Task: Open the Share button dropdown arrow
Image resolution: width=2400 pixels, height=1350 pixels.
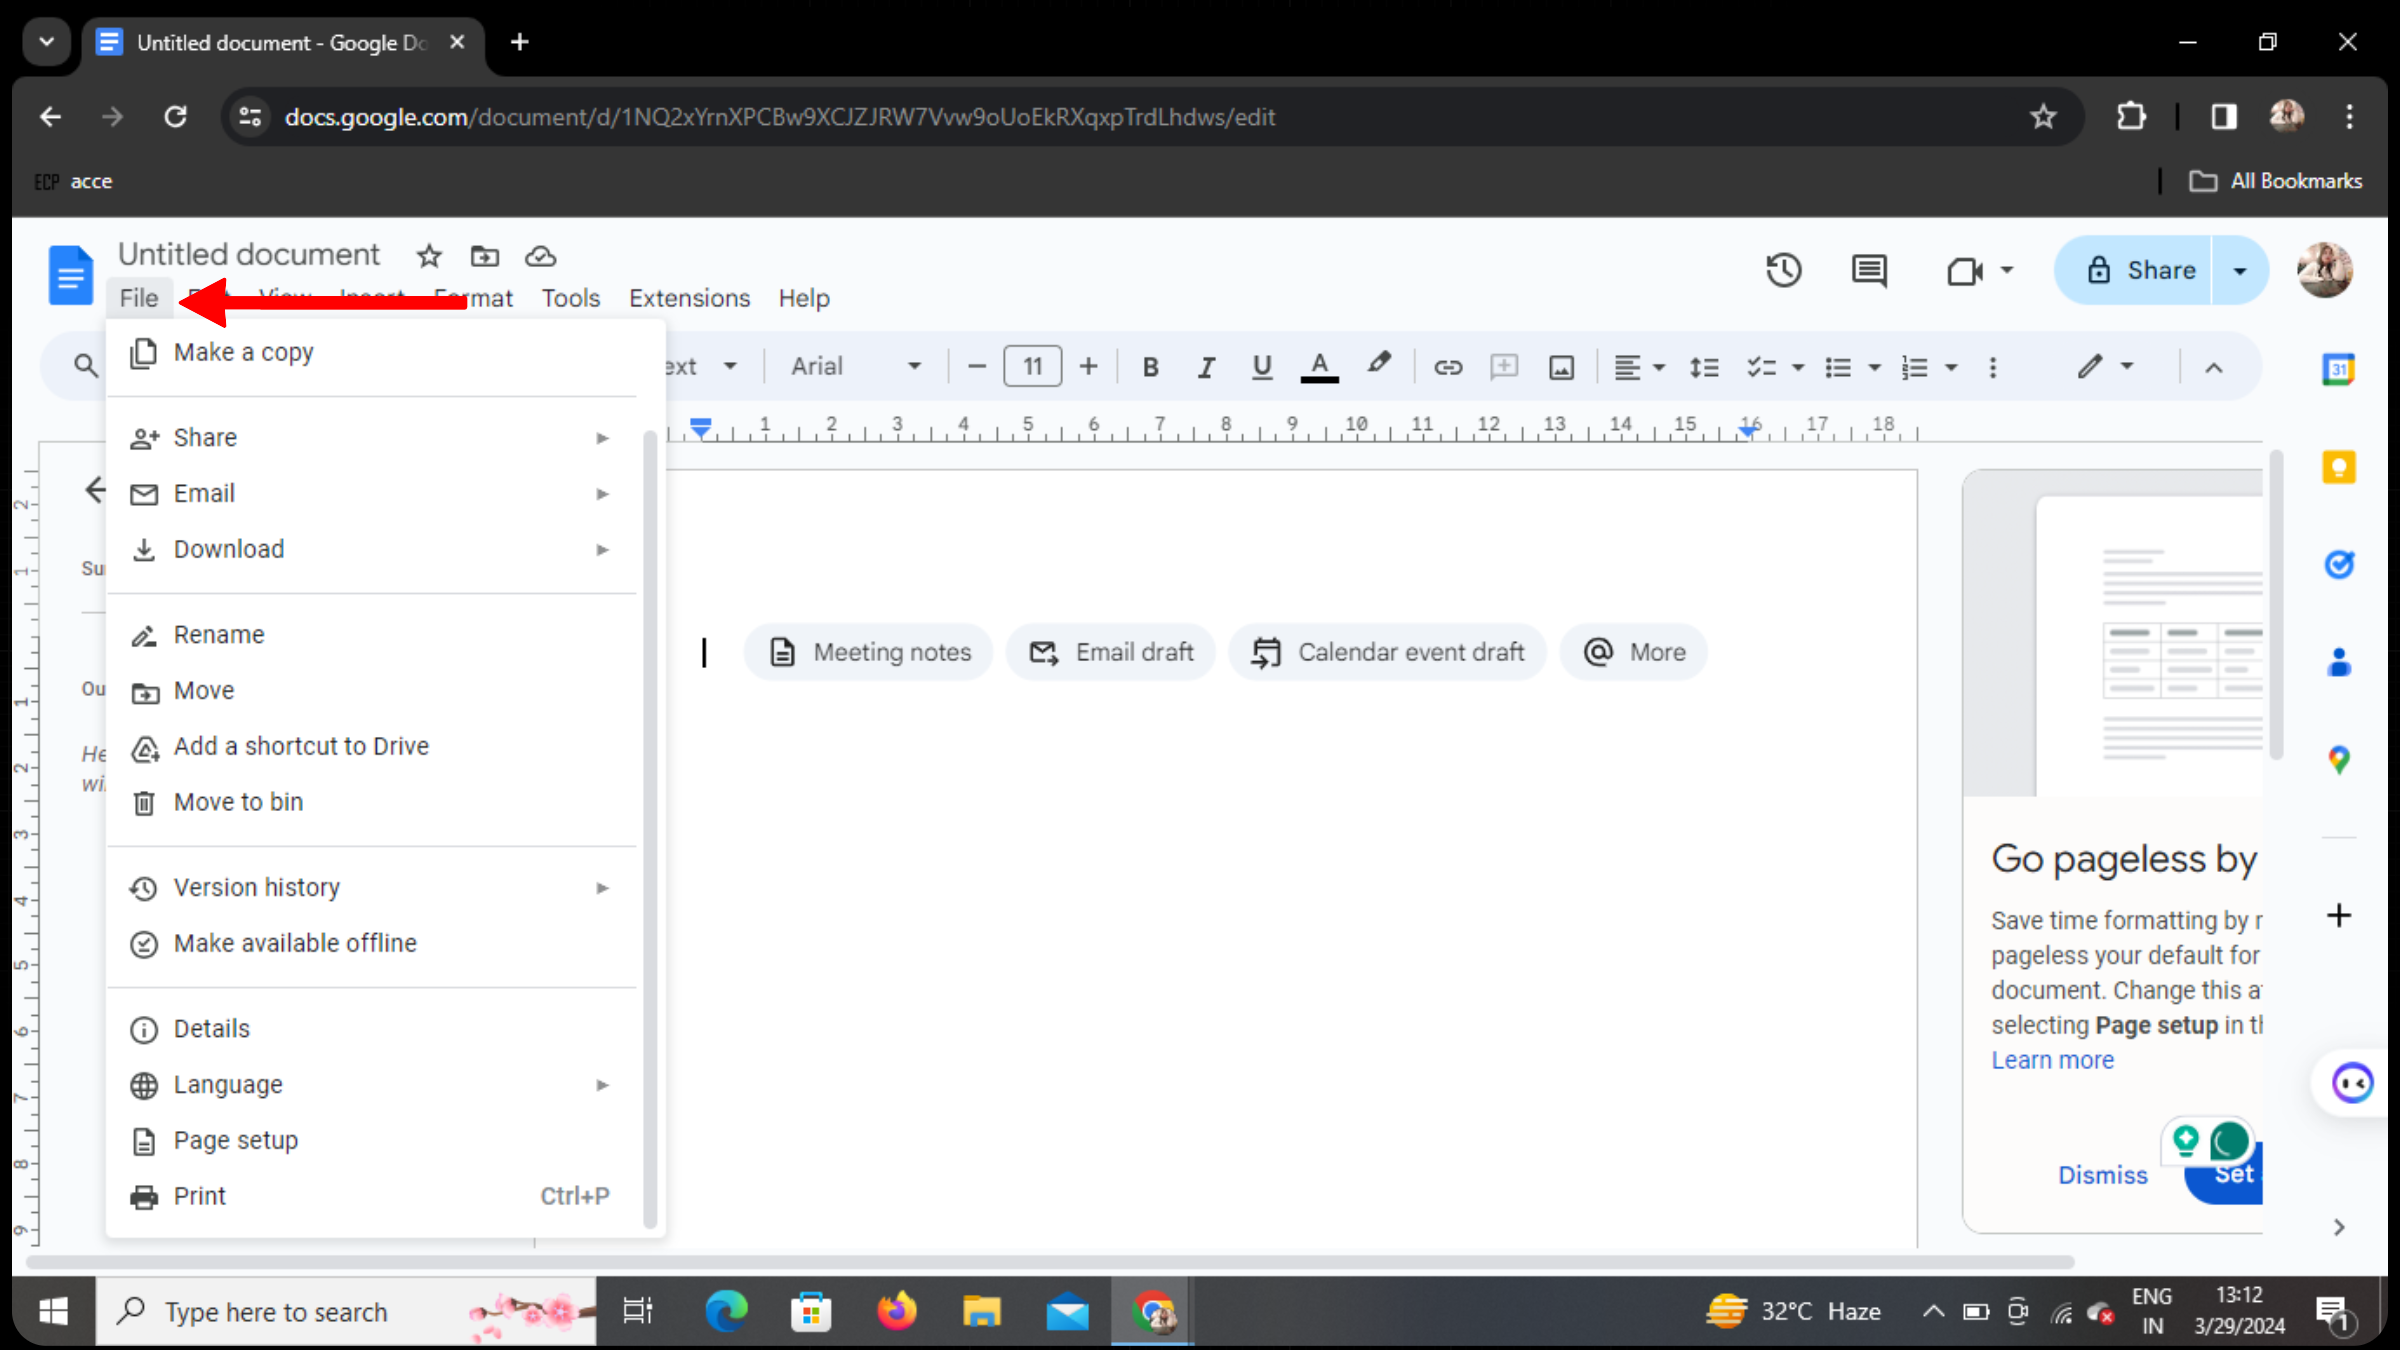Action: point(2240,270)
